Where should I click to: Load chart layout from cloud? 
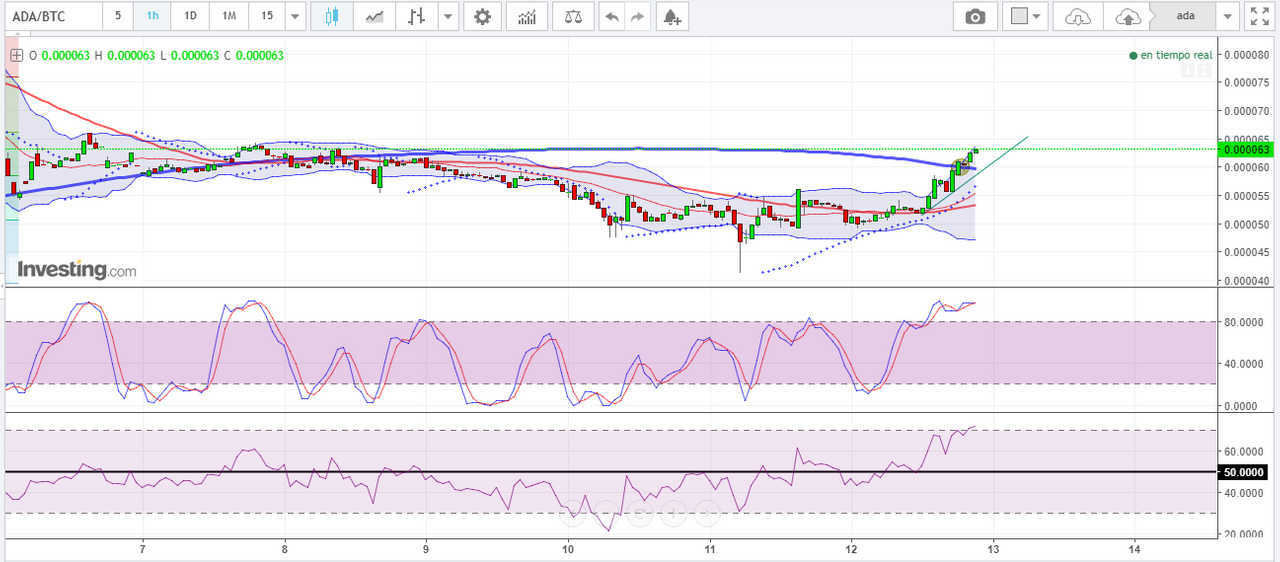tap(1078, 16)
